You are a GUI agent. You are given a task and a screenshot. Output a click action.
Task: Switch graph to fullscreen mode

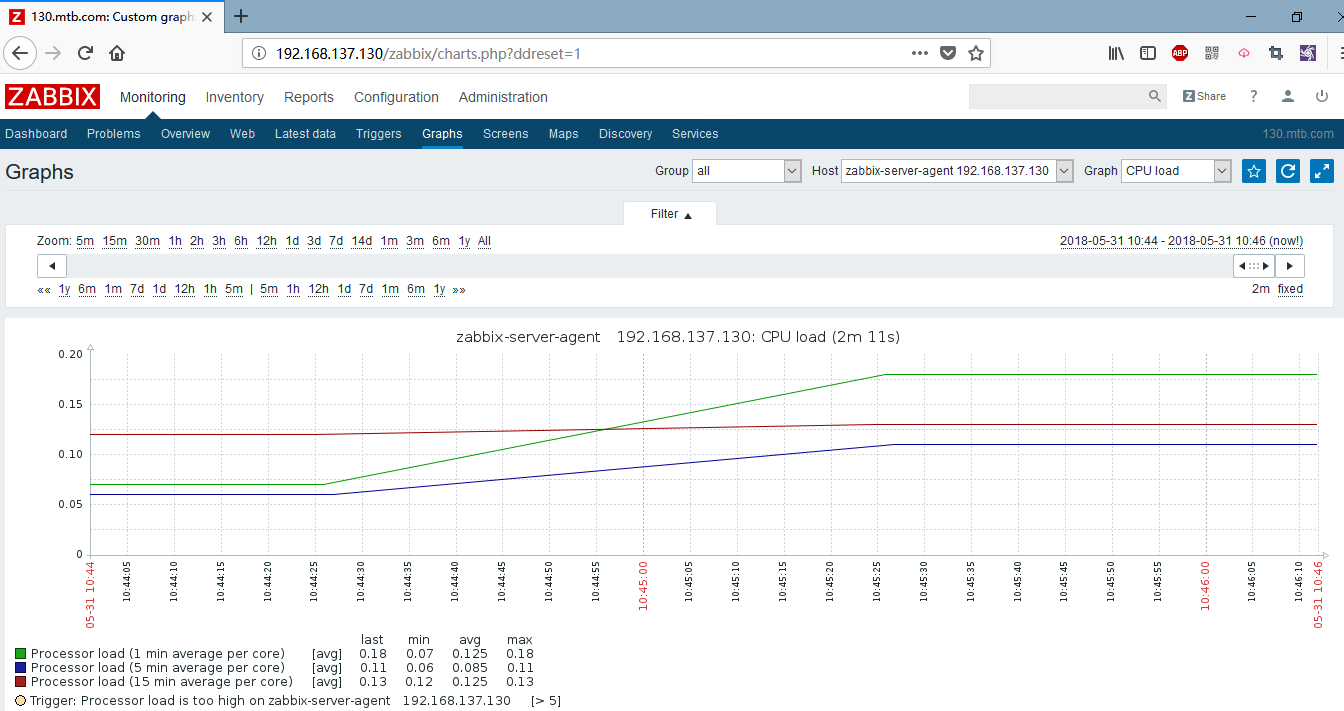1323,171
